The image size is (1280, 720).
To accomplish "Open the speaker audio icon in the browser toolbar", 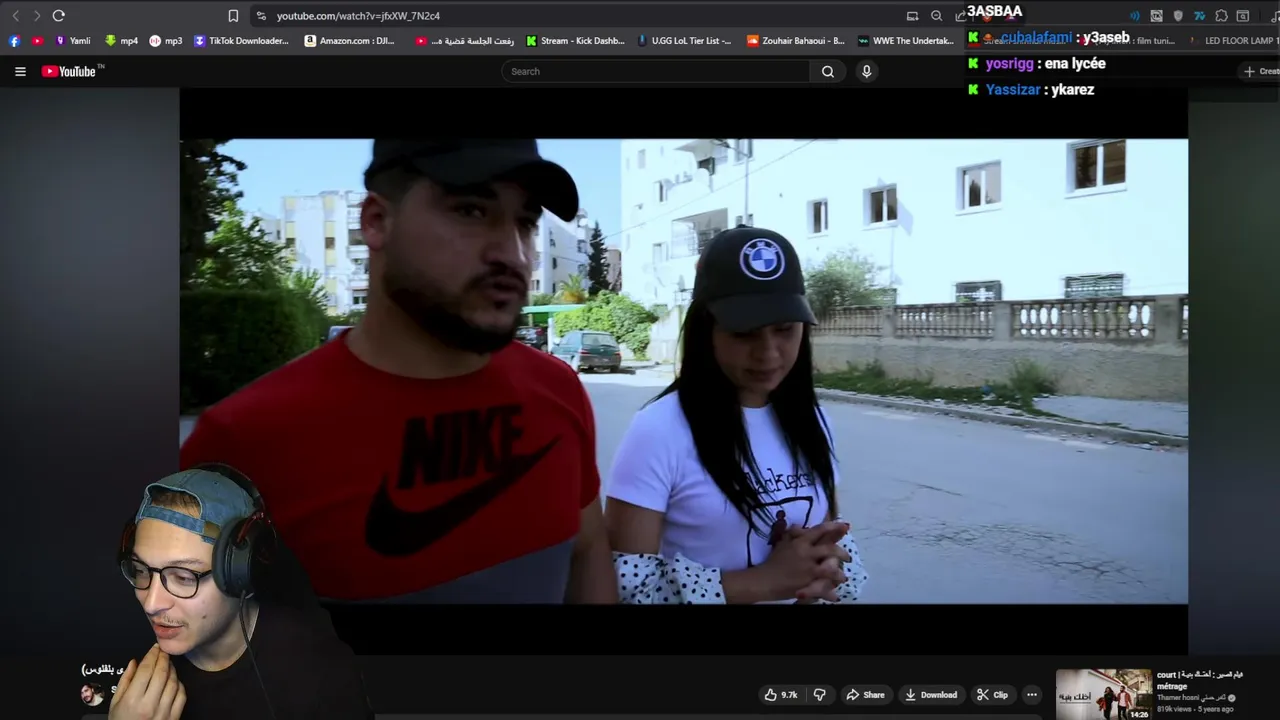I will point(1134,16).
